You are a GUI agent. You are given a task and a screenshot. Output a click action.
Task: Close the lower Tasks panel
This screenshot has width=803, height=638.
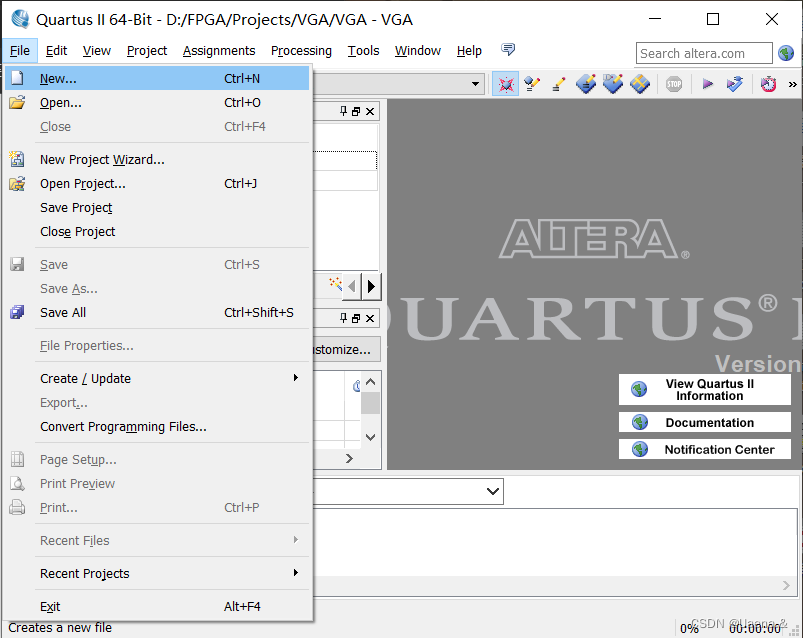[370, 318]
